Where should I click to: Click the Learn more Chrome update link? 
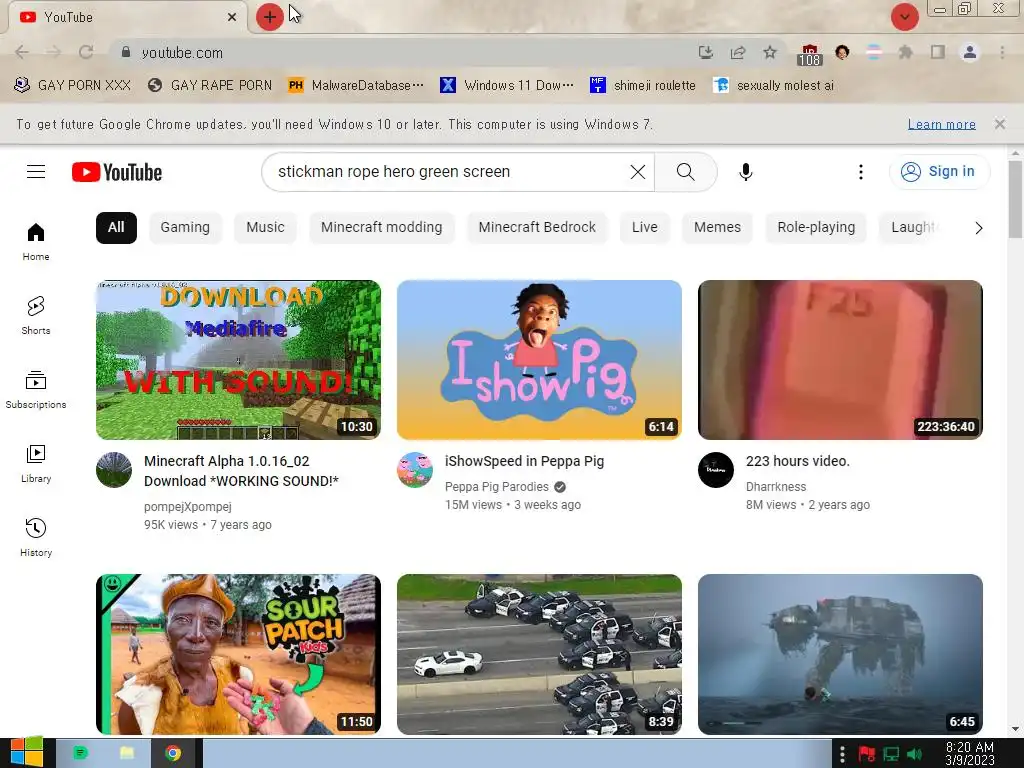941,124
